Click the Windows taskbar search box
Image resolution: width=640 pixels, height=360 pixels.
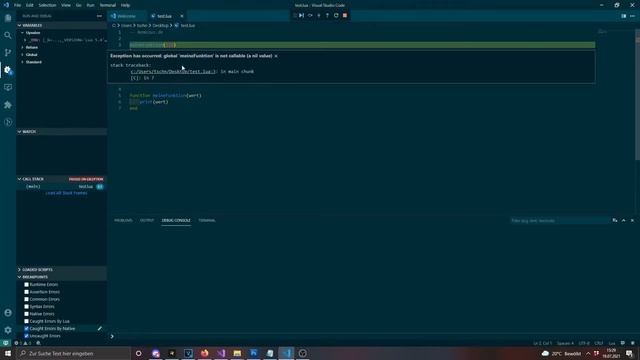73,353
